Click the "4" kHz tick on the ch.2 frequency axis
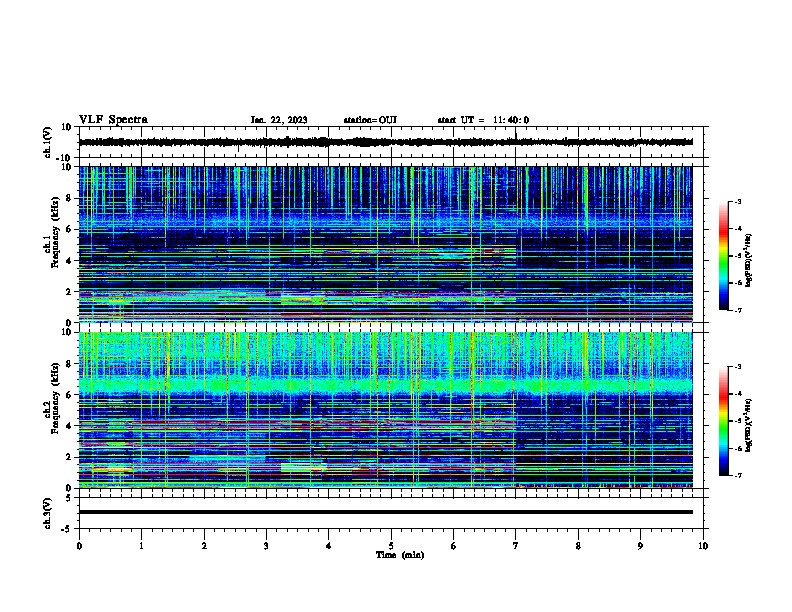792x612 pixels. point(69,426)
